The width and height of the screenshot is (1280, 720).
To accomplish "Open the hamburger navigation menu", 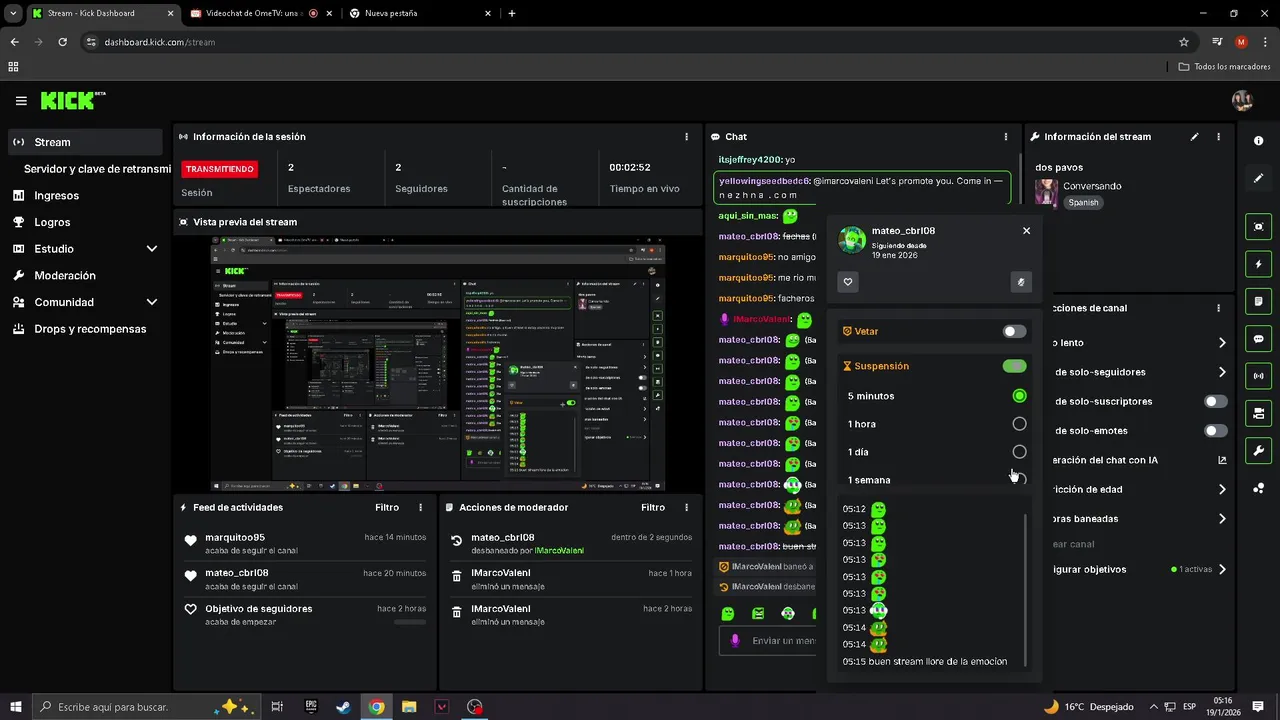I will 21,101.
